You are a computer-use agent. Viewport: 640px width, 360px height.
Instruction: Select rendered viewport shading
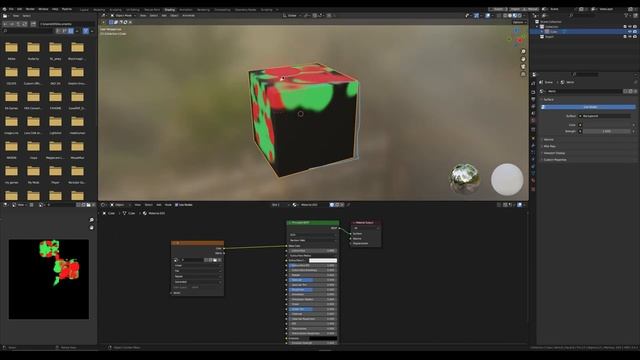pyautogui.click(x=519, y=16)
